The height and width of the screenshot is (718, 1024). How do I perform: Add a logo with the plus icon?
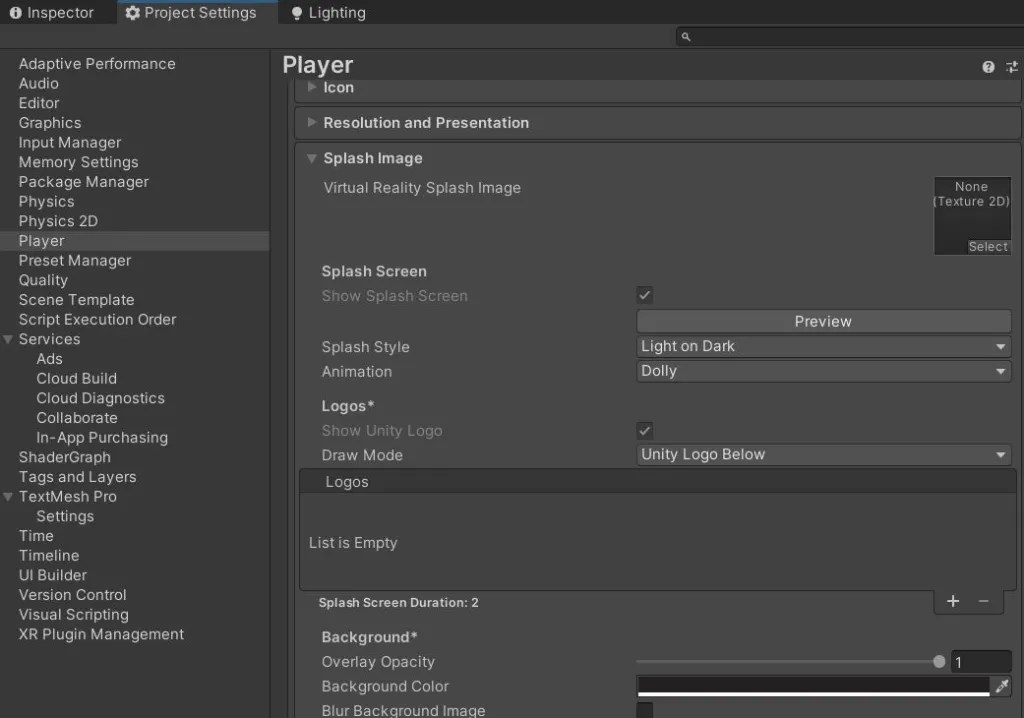(x=952, y=601)
